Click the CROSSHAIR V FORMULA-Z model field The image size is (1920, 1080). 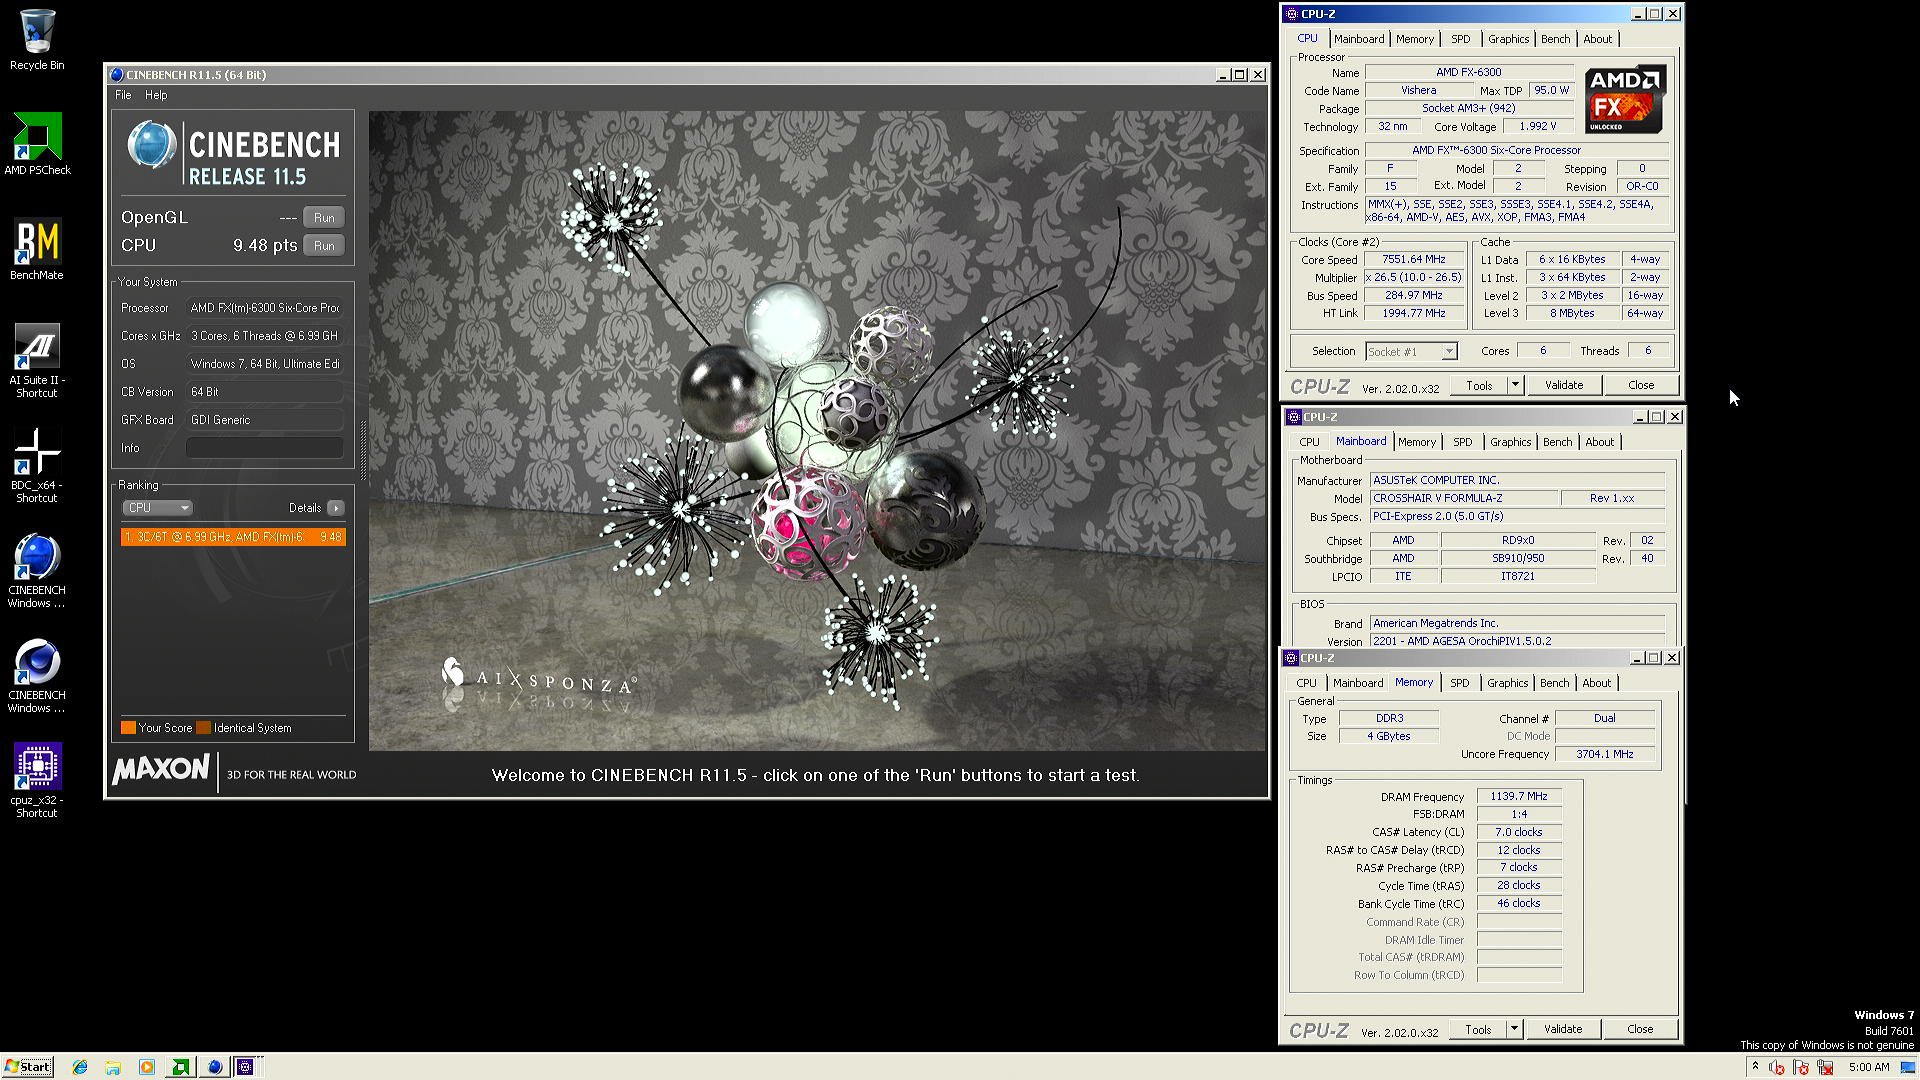1465,498
